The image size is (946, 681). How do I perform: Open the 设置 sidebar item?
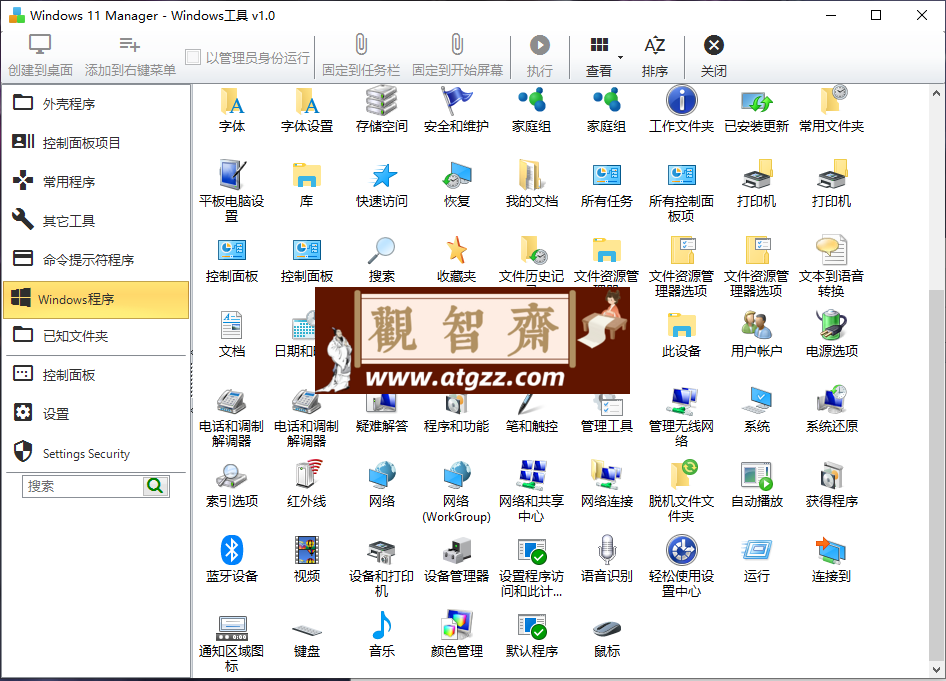click(97, 414)
